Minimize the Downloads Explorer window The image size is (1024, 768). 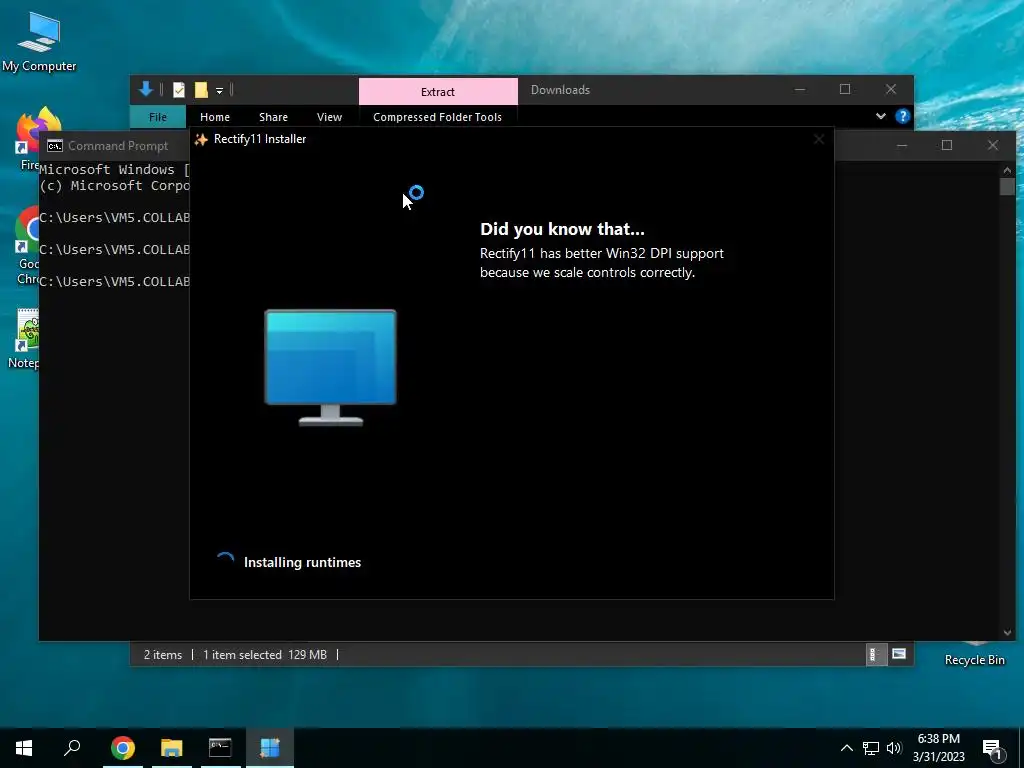[x=800, y=89]
